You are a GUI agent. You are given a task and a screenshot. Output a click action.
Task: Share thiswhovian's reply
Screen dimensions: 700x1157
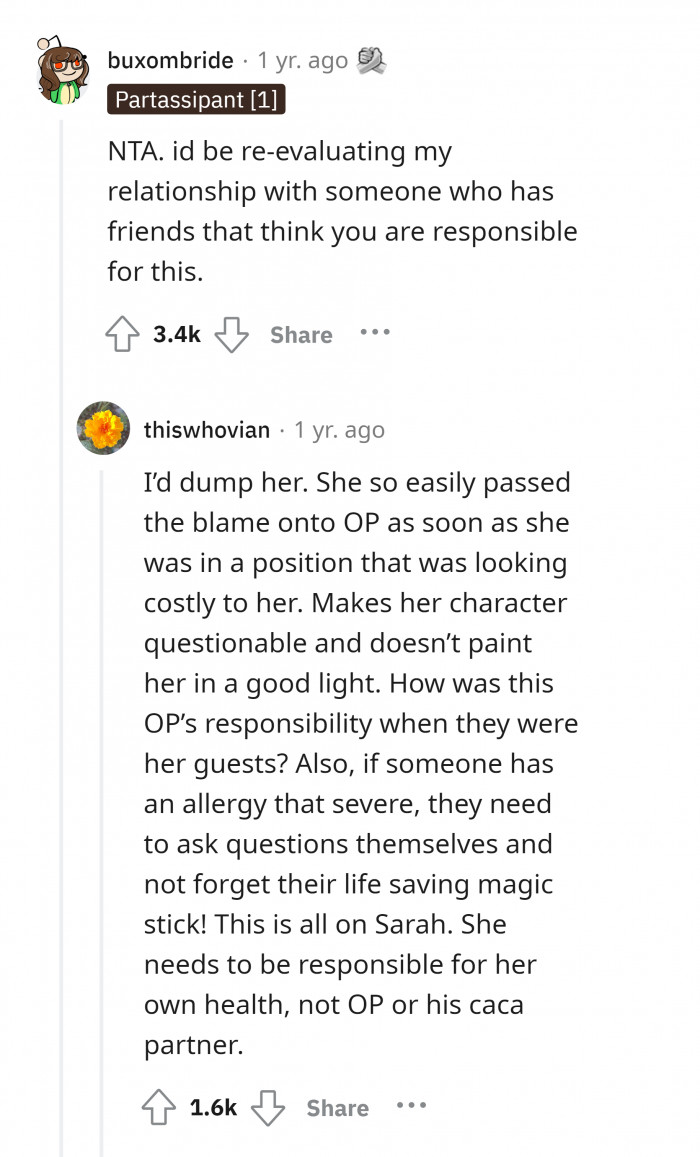click(x=337, y=1107)
